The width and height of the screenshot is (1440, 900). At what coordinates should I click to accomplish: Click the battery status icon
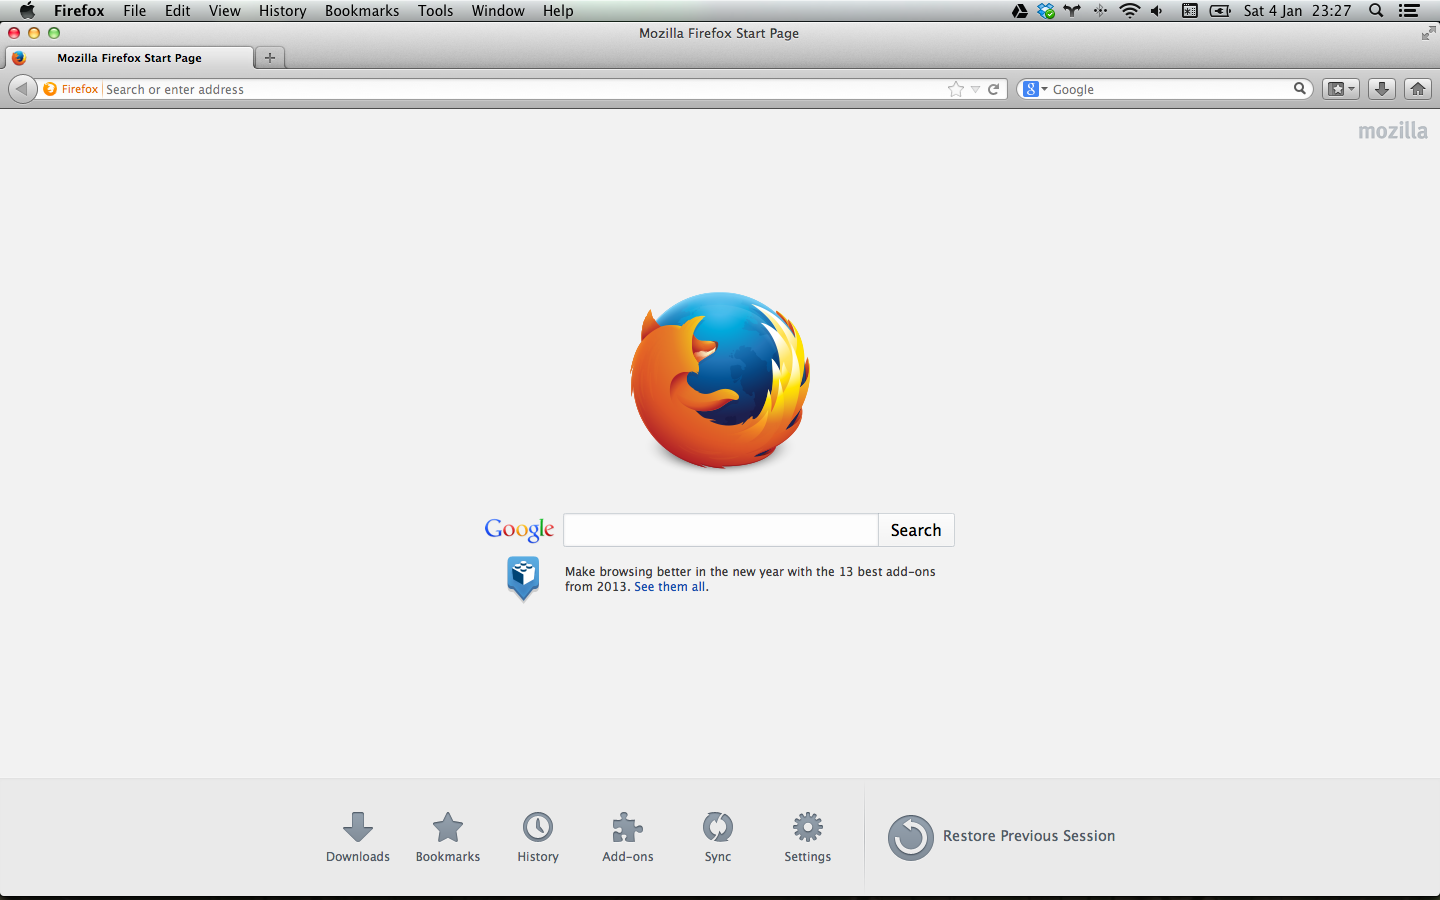pos(1220,11)
